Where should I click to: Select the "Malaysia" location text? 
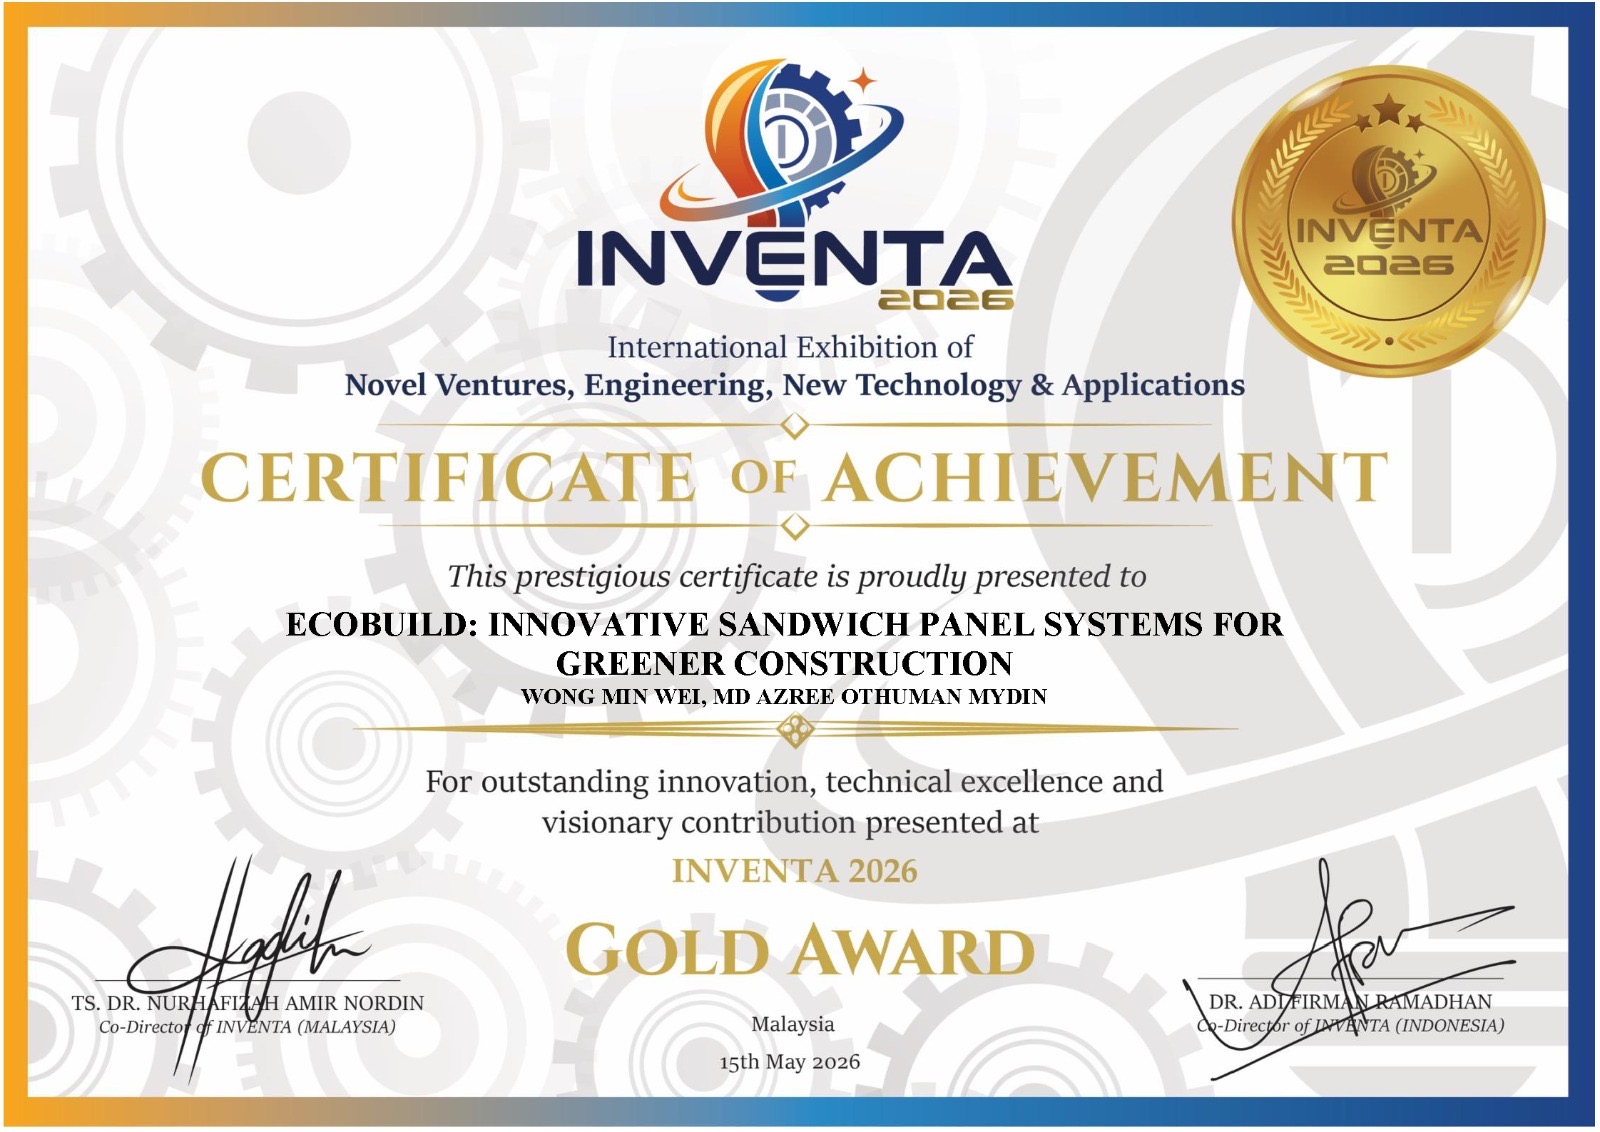pyautogui.click(x=793, y=1024)
